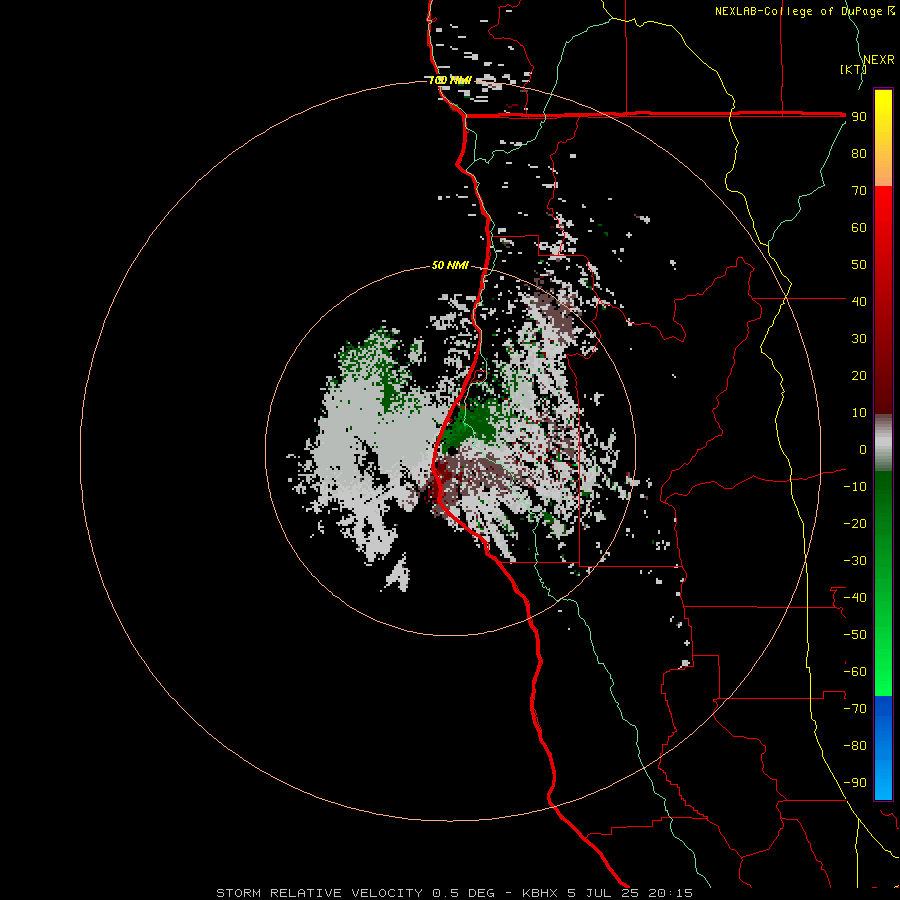Pick the gray near-zero segment of the color bar

(883, 443)
